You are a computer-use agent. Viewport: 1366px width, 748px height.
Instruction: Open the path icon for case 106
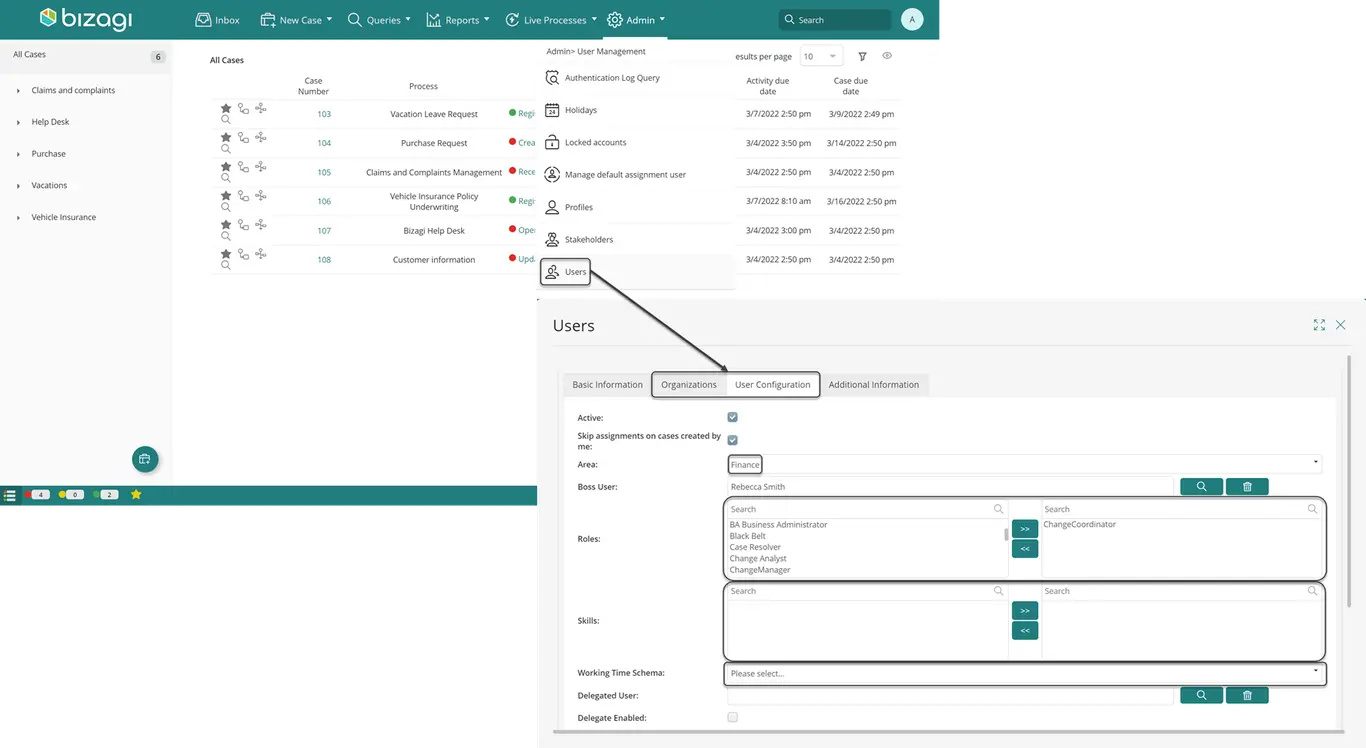(243, 195)
